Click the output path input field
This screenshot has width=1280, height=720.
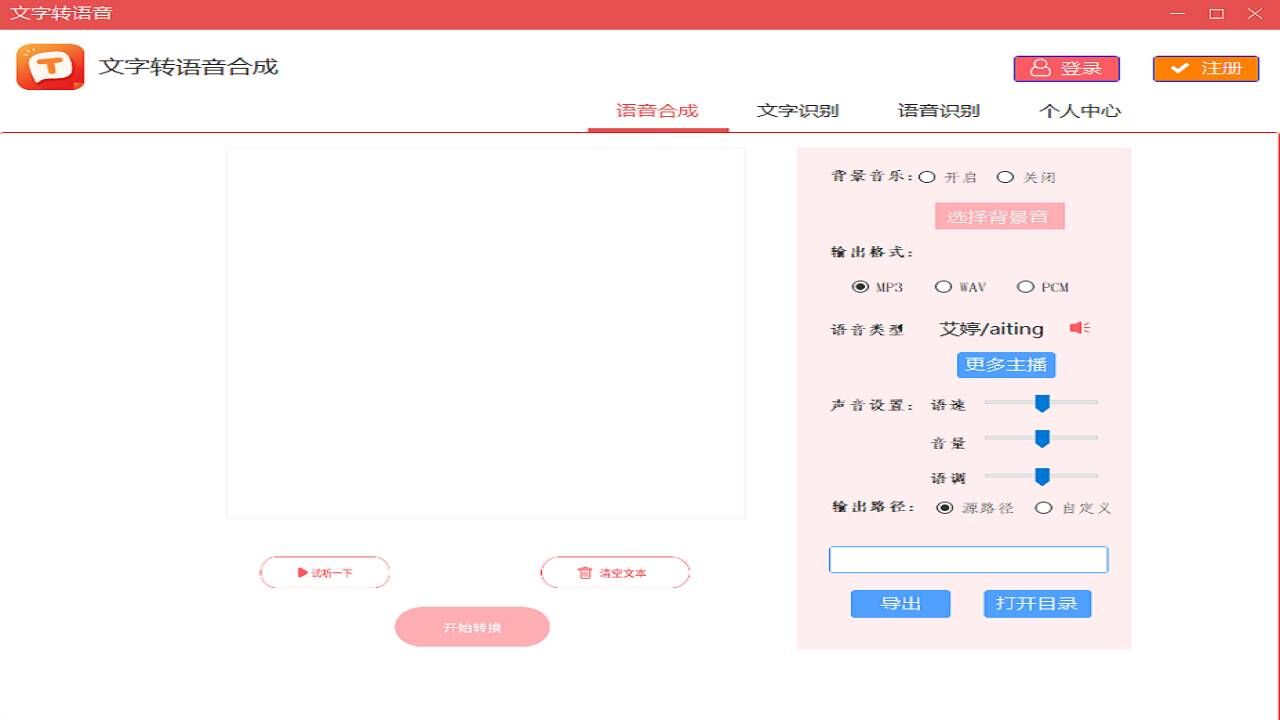click(967, 558)
